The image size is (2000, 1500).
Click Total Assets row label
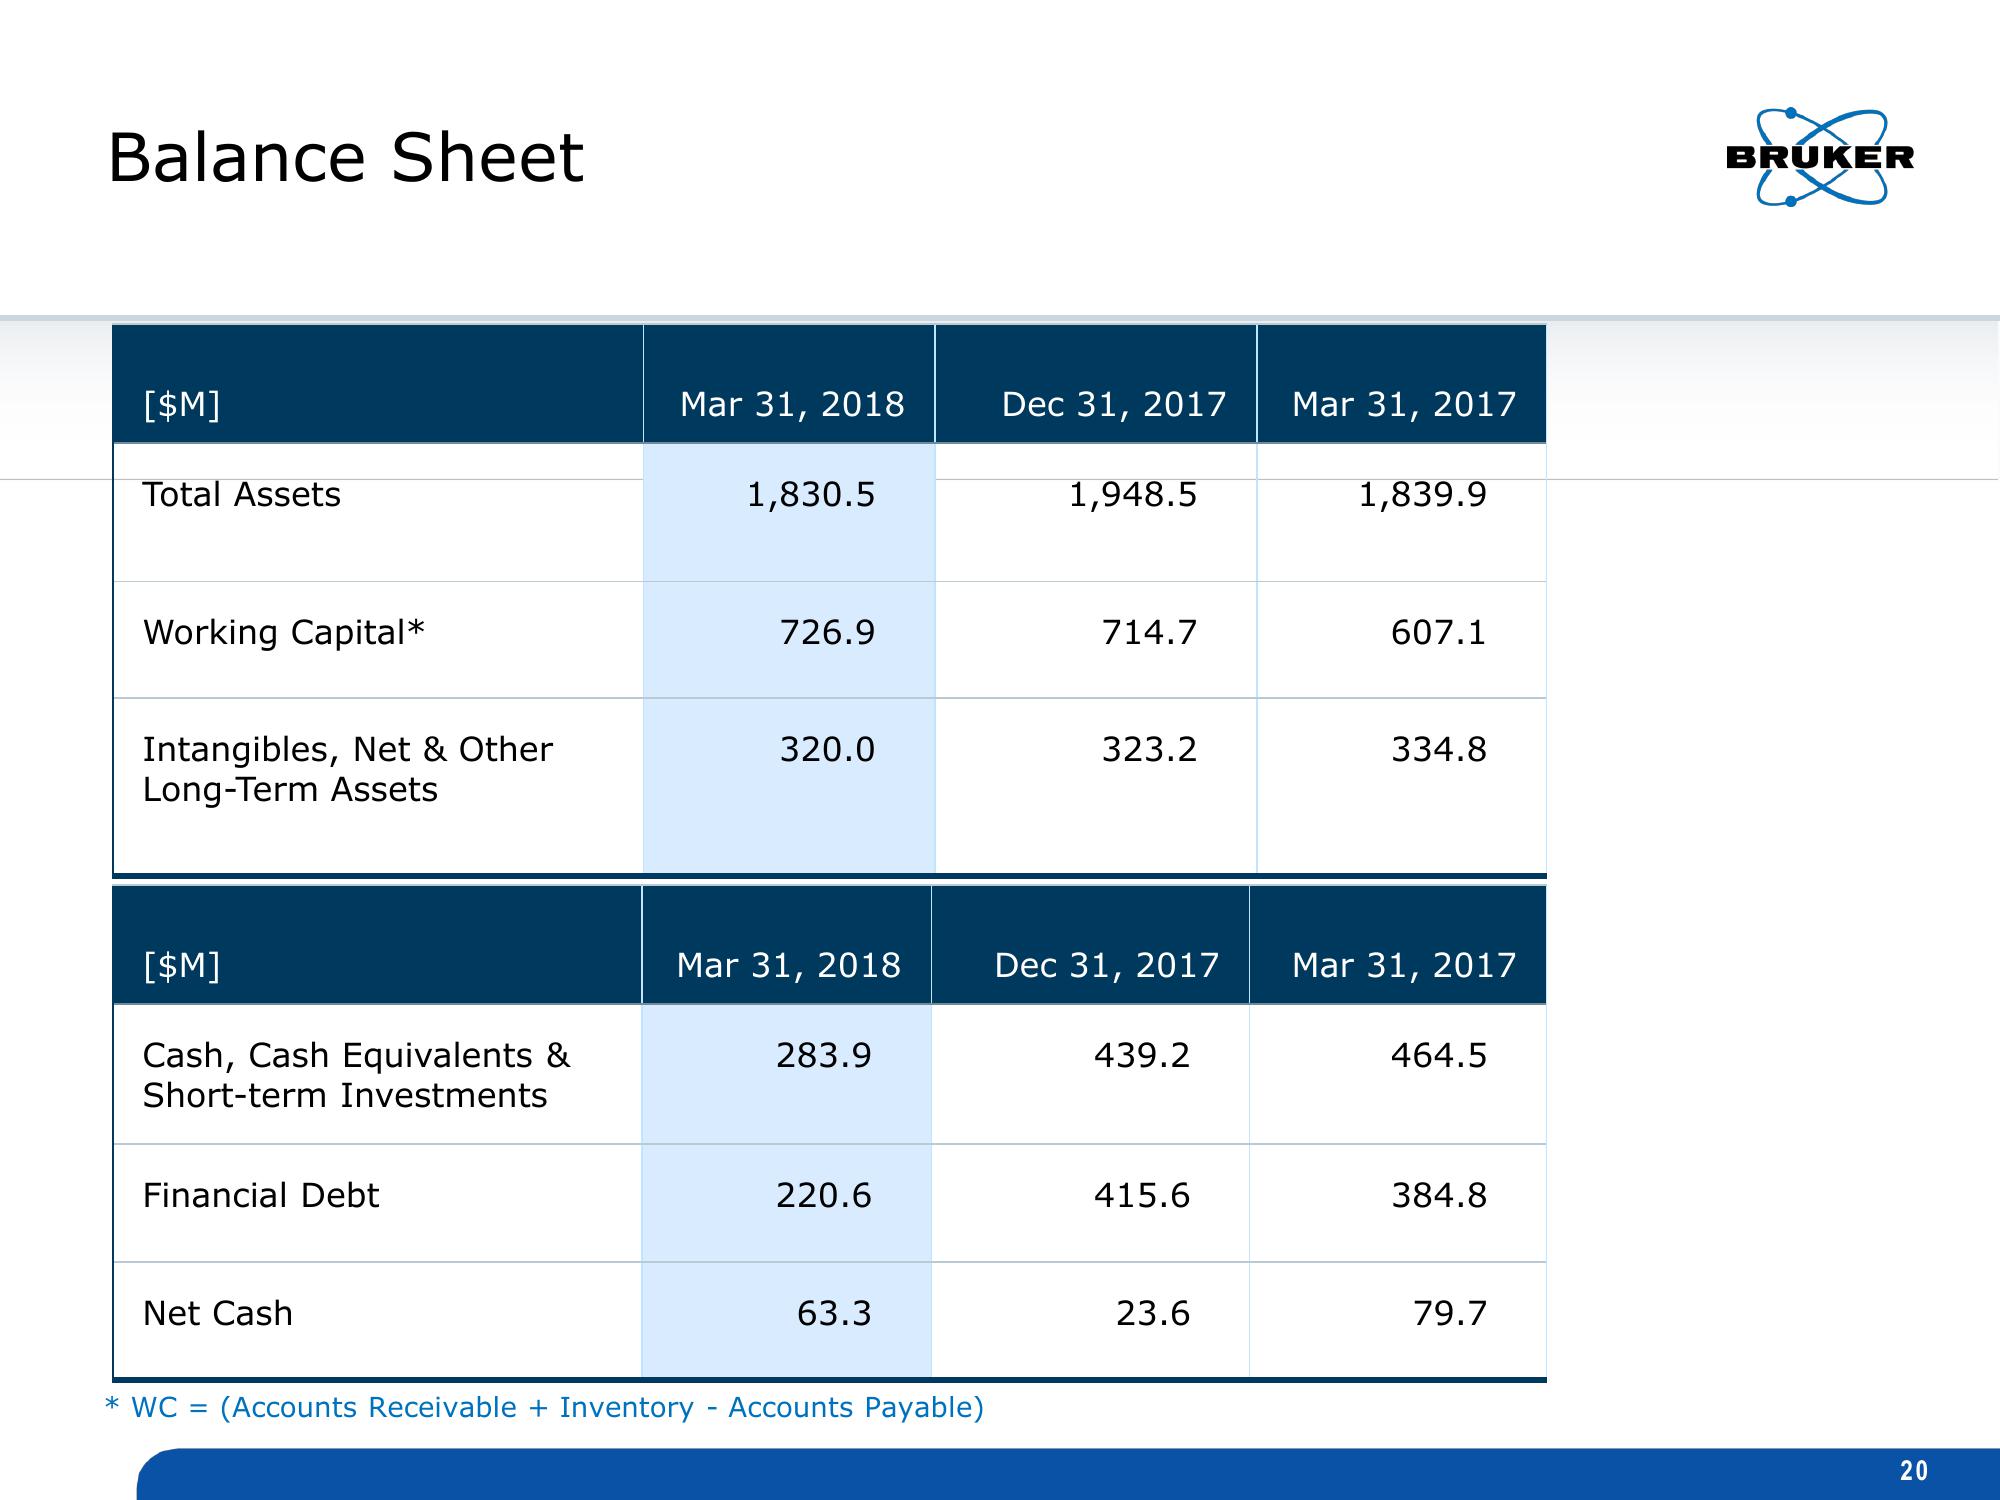click(x=242, y=495)
